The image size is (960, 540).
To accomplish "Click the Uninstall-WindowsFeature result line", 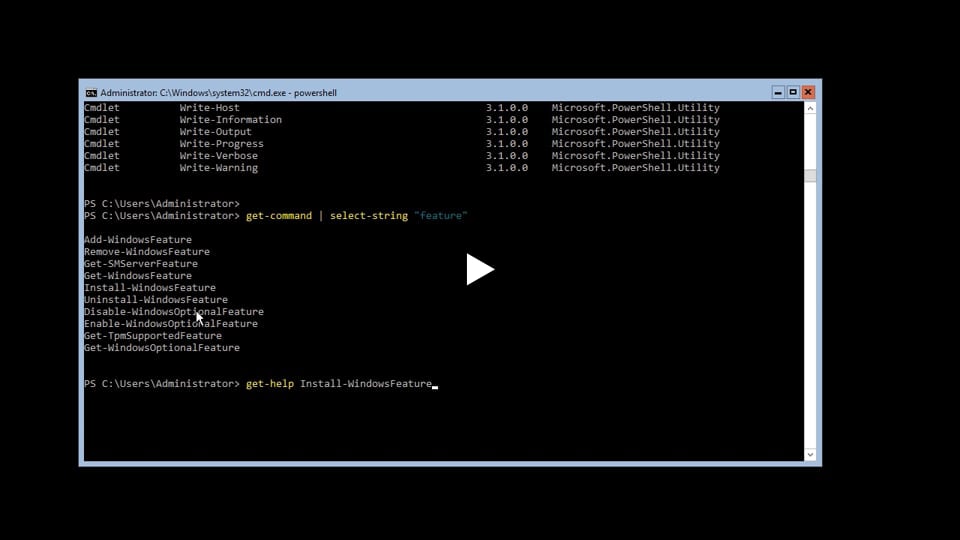I will click(156, 300).
